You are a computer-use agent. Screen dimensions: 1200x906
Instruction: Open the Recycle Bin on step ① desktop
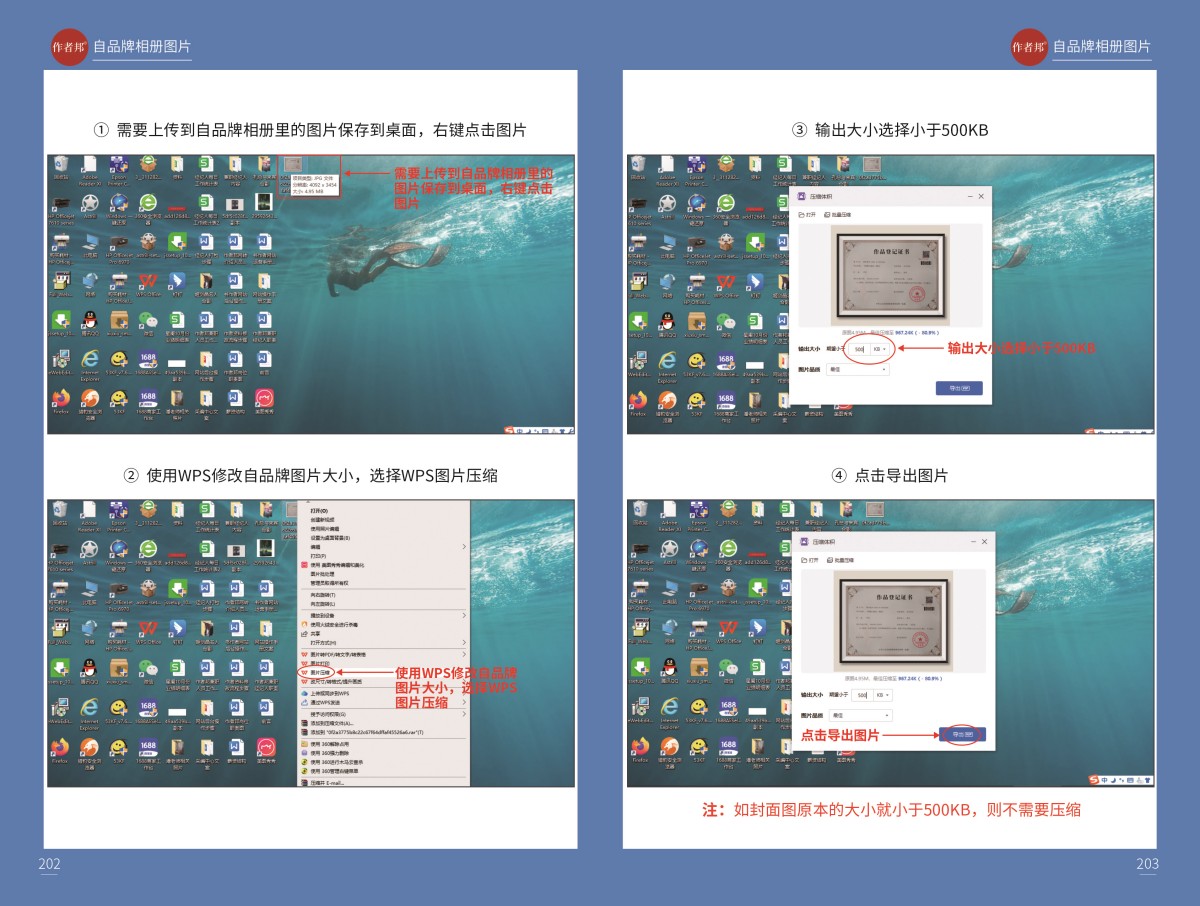pyautogui.click(x=61, y=164)
